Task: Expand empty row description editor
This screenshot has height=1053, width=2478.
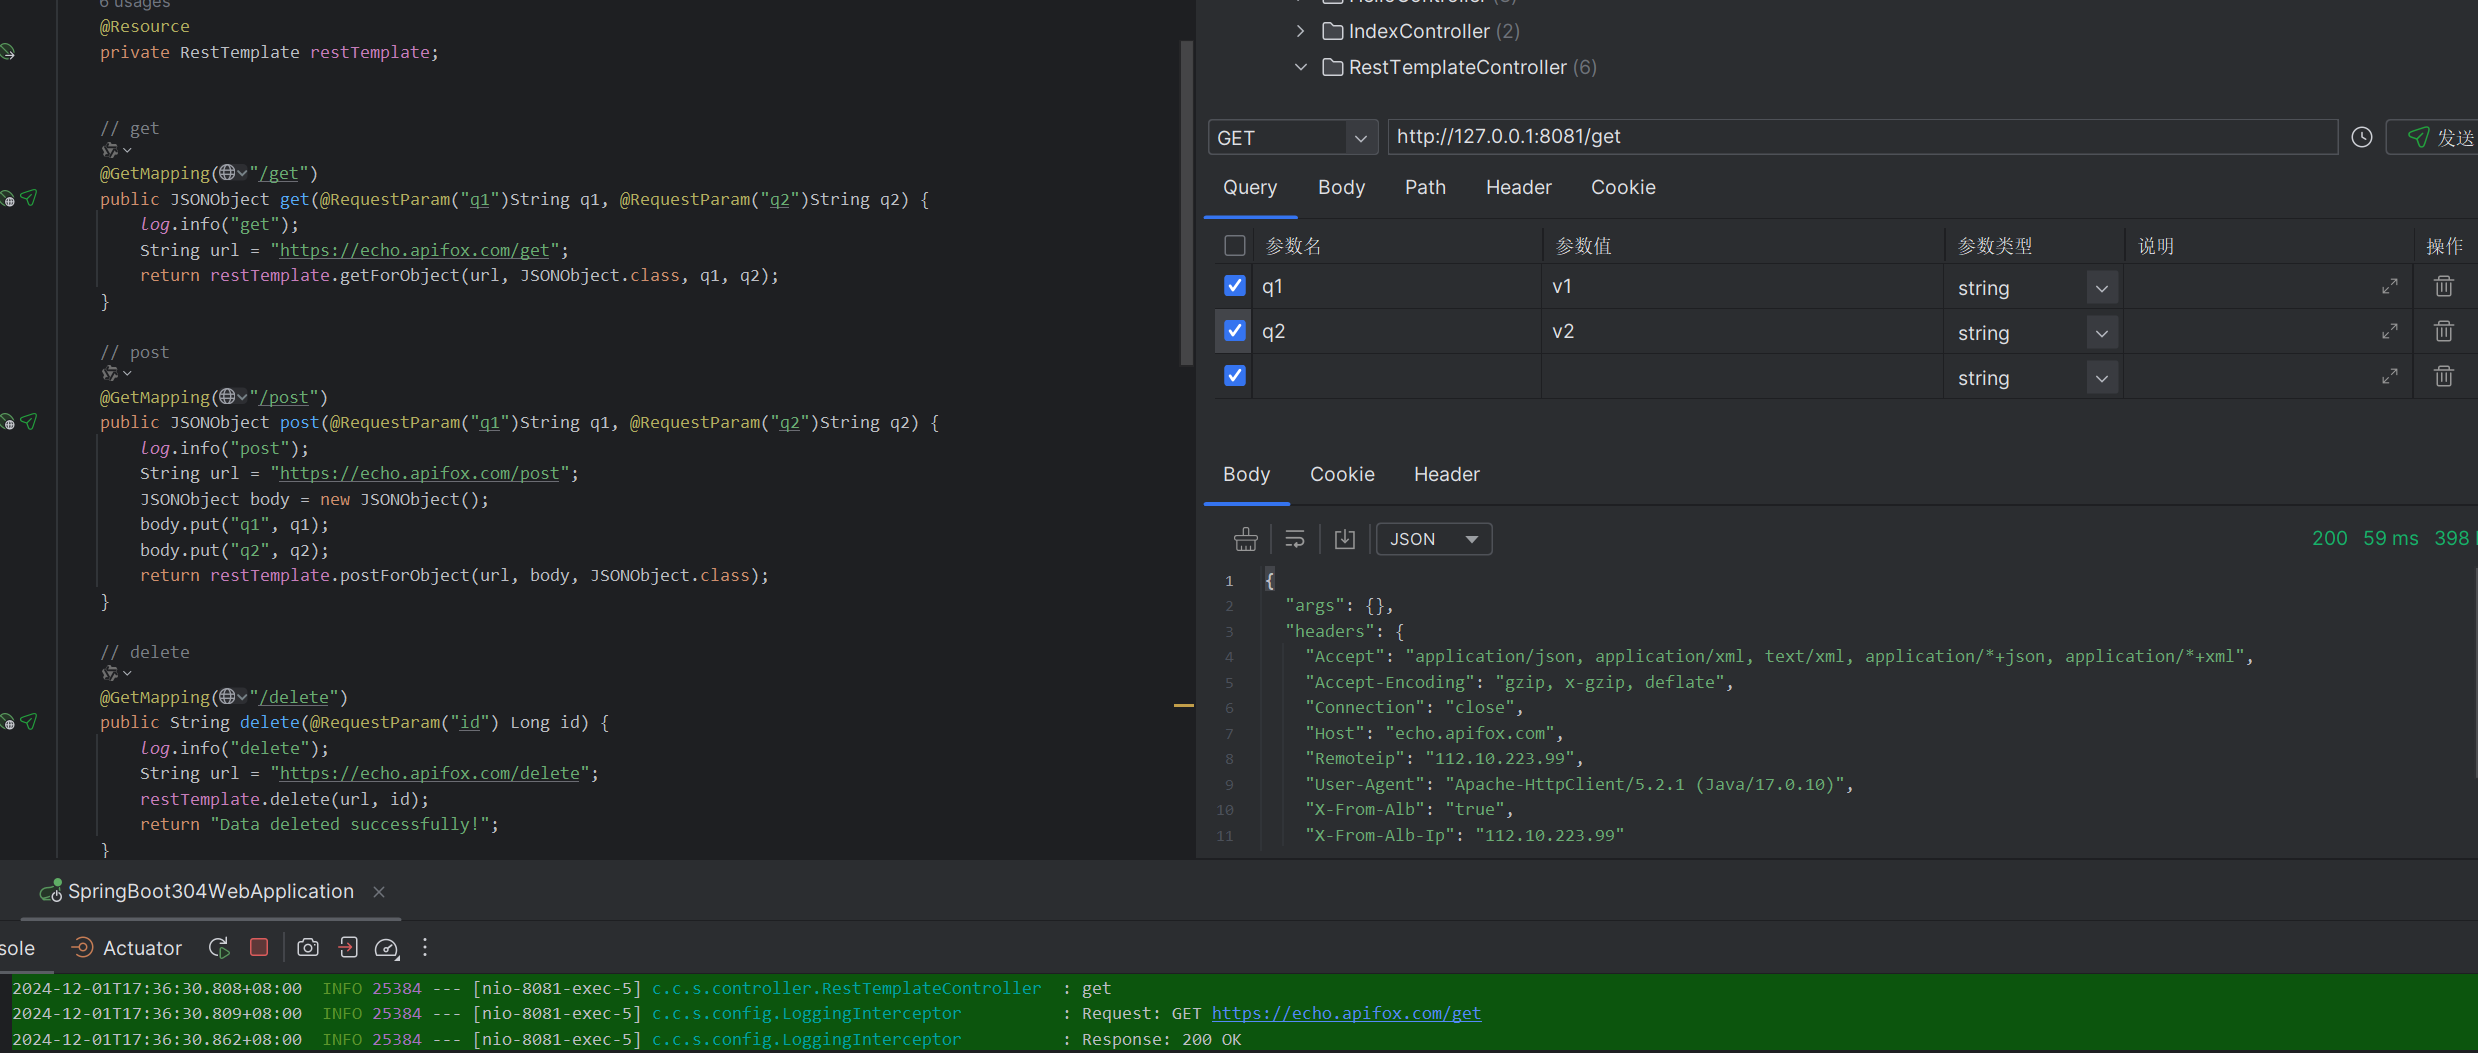Action: tap(2390, 376)
